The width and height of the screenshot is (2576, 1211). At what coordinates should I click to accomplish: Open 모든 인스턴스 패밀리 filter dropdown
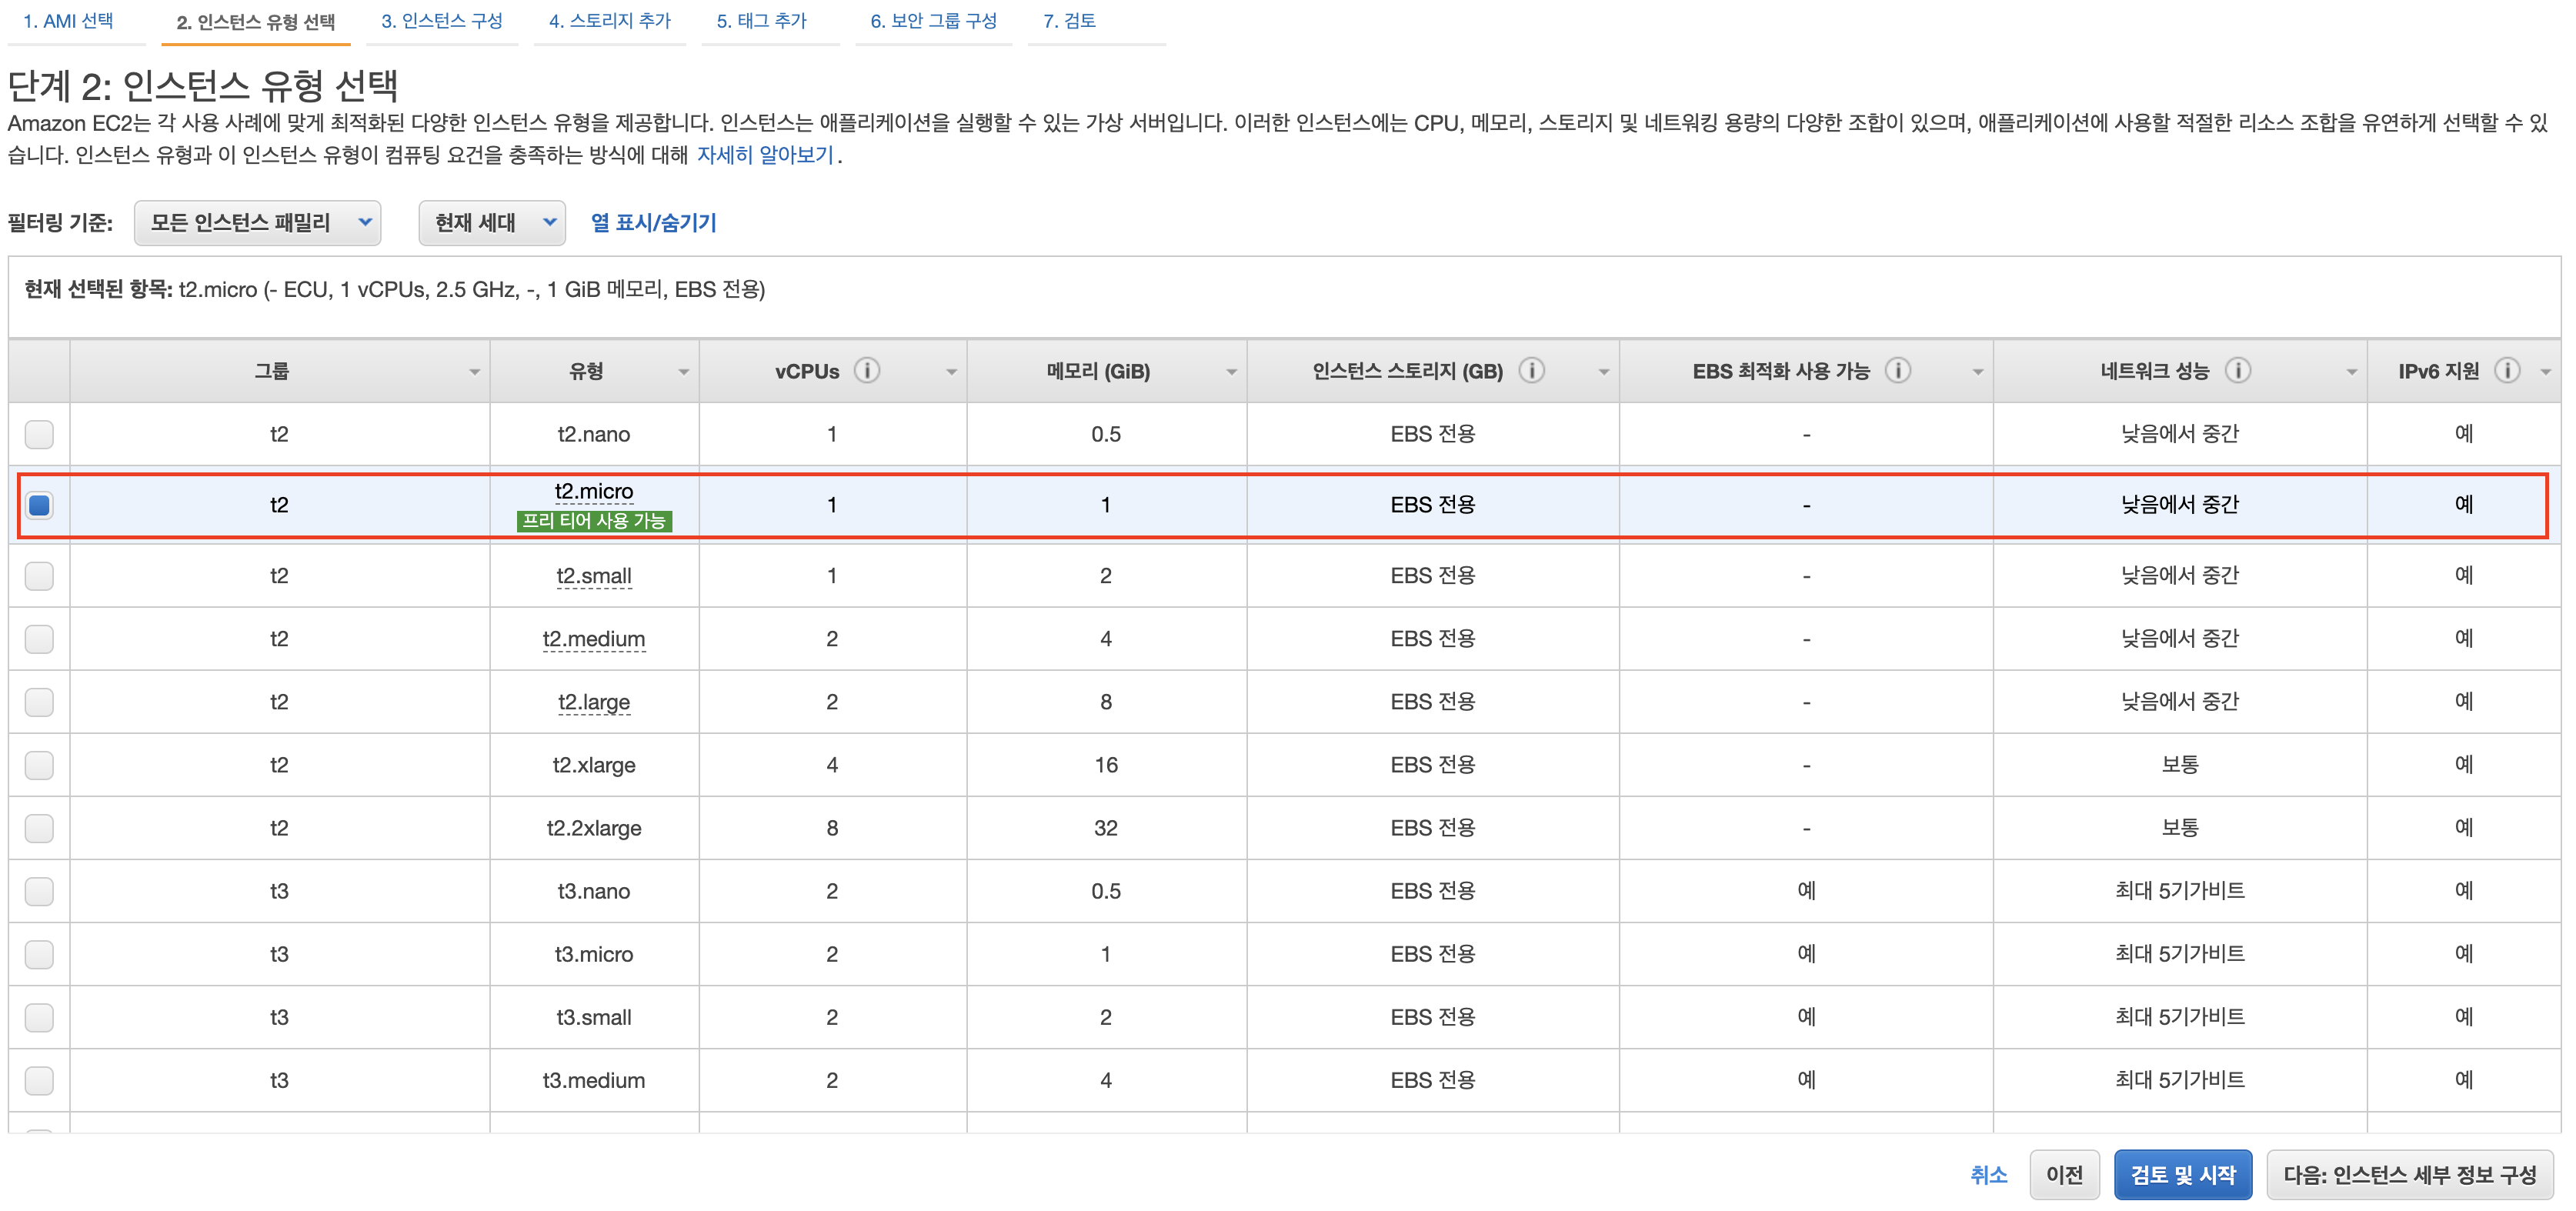tap(257, 223)
